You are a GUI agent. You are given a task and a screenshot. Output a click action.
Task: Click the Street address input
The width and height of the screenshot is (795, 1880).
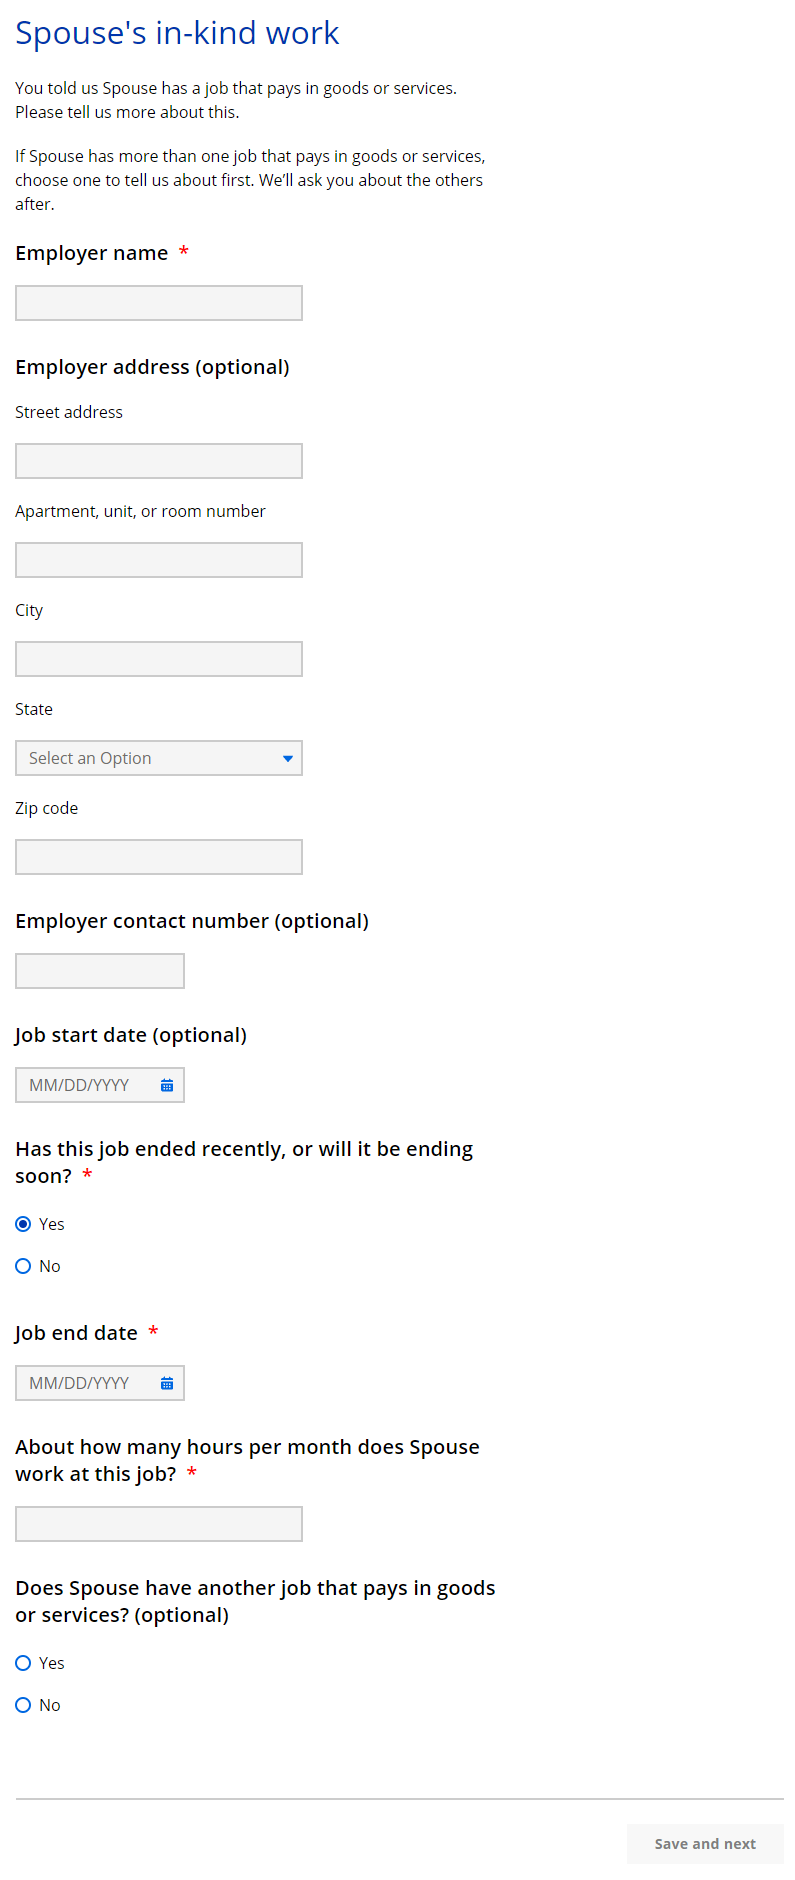pyautogui.click(x=159, y=461)
